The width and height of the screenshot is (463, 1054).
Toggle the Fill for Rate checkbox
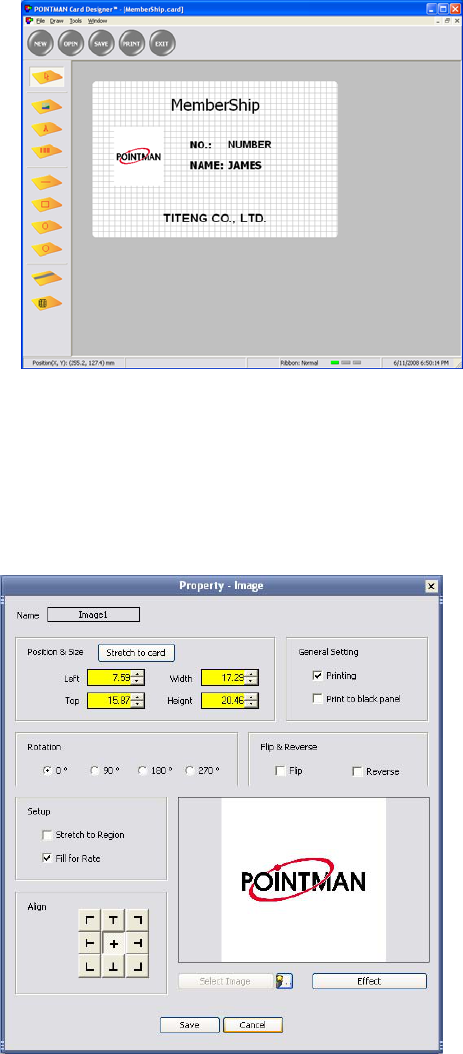click(x=47, y=858)
